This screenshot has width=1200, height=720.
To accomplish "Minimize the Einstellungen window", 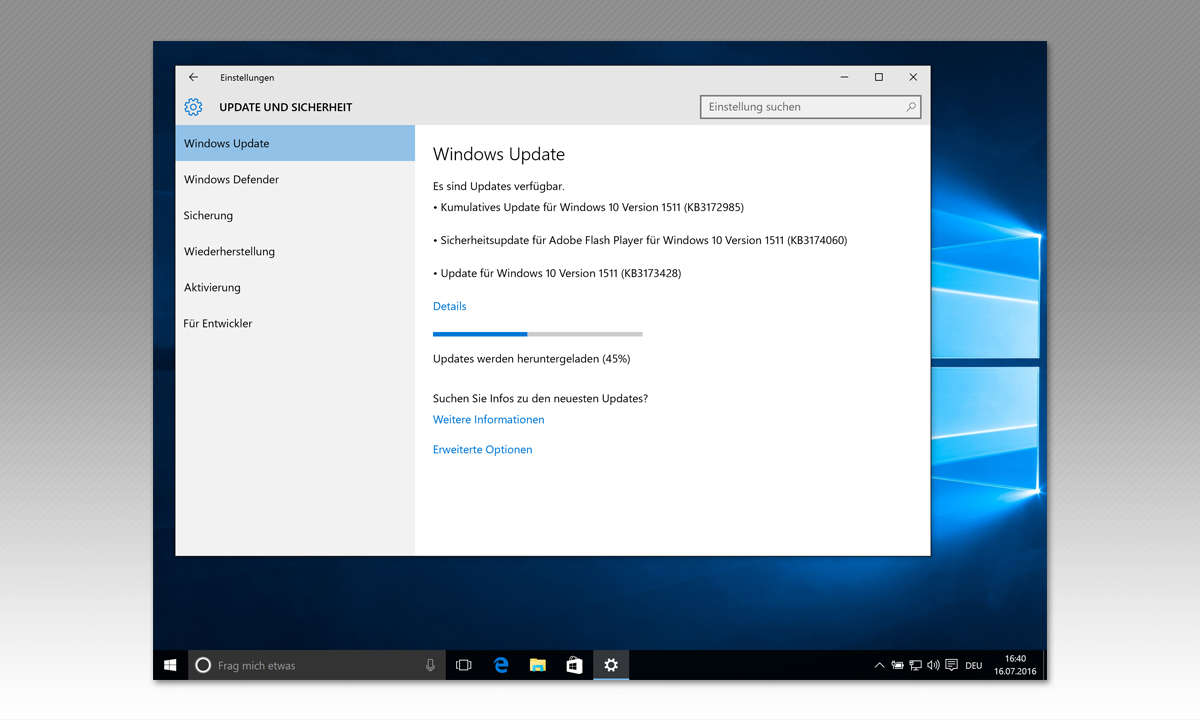I will pos(845,77).
